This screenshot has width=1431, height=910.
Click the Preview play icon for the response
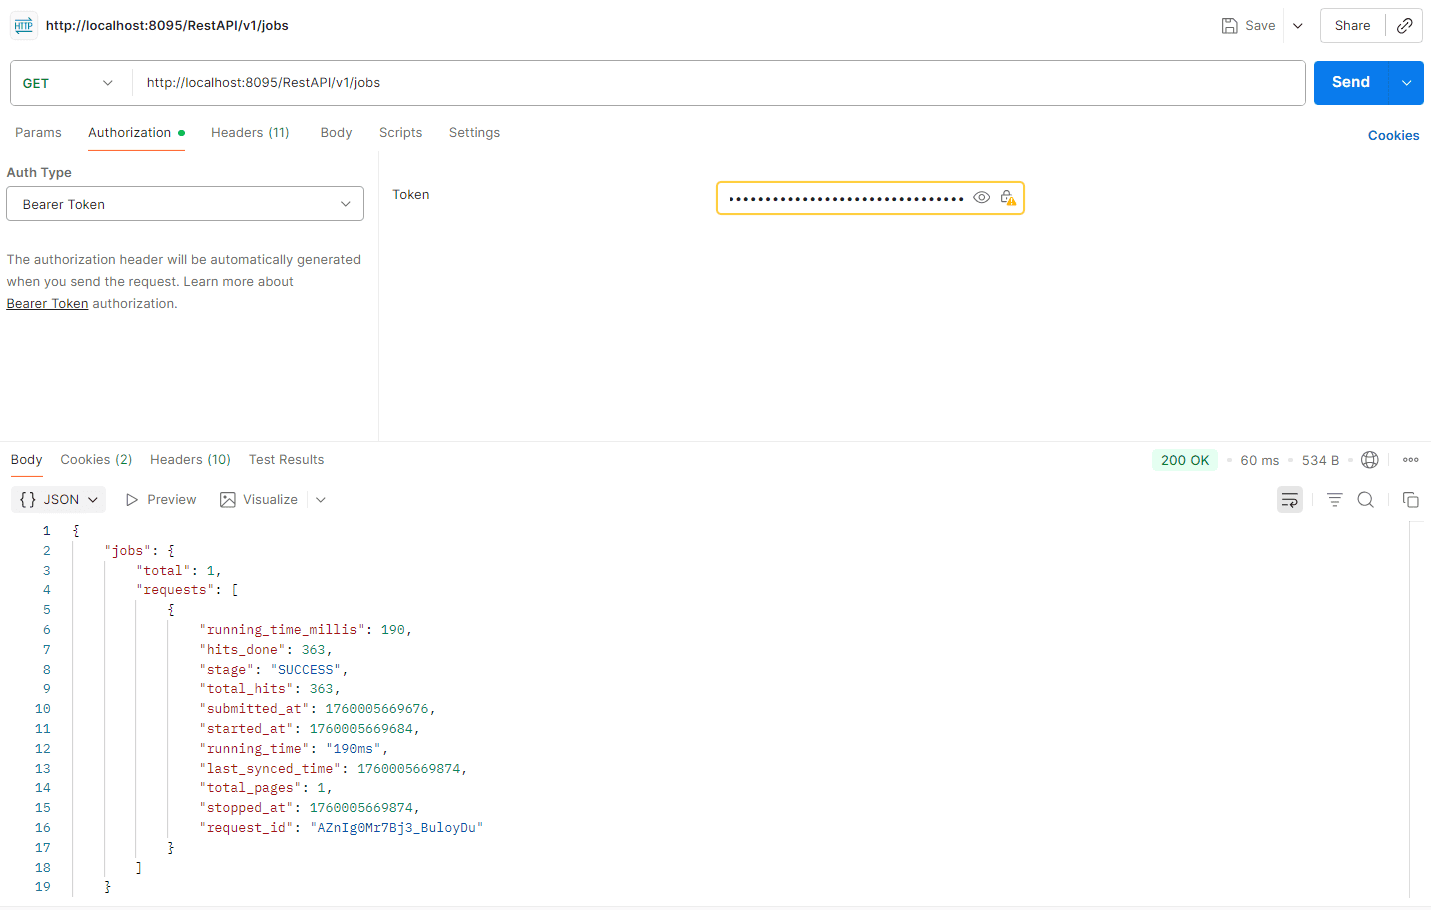[131, 499]
